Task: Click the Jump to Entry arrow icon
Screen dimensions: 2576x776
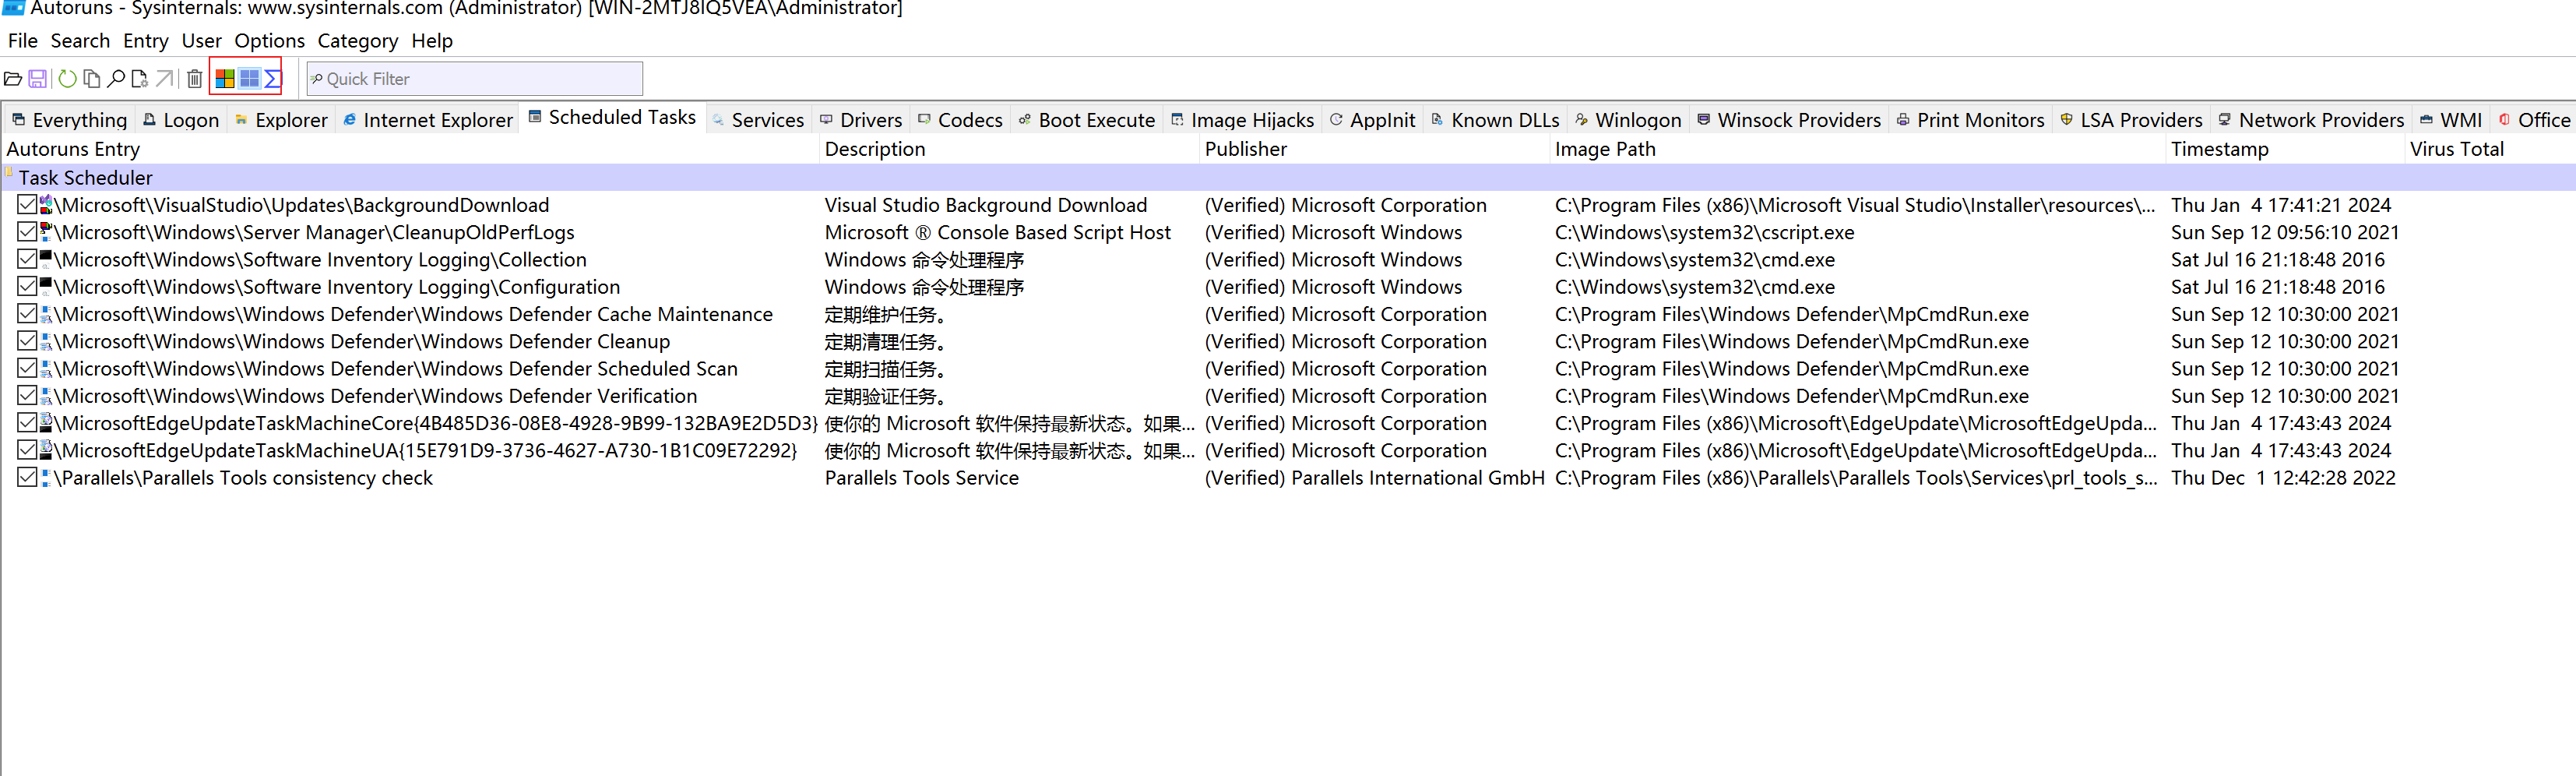Action: click(165, 79)
